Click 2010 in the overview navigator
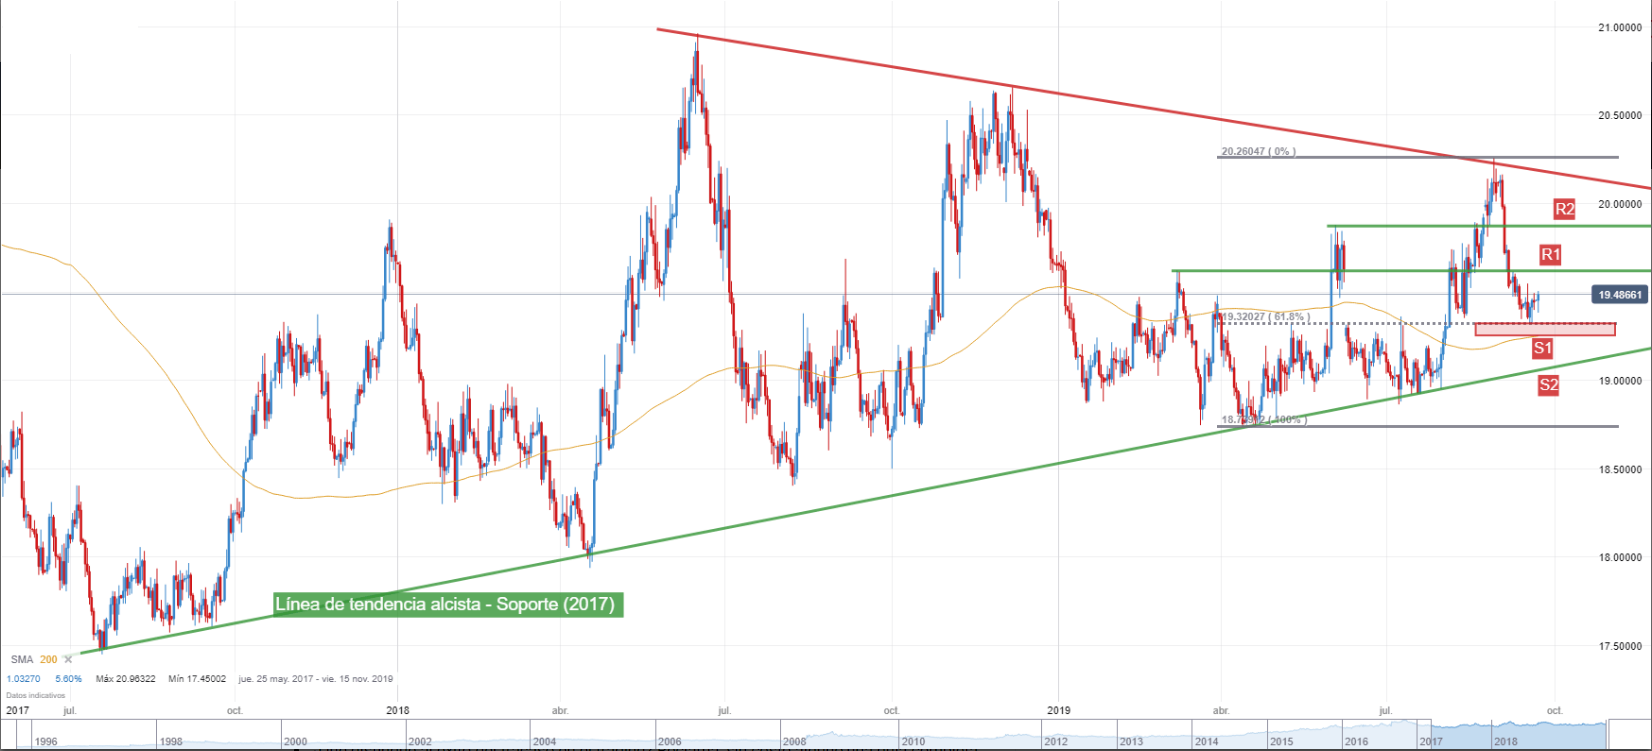The height and width of the screenshot is (751, 1652). coord(913,742)
